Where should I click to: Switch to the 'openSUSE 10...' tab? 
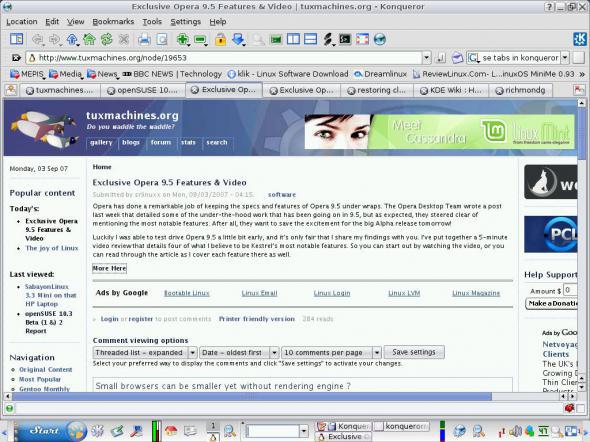point(143,90)
